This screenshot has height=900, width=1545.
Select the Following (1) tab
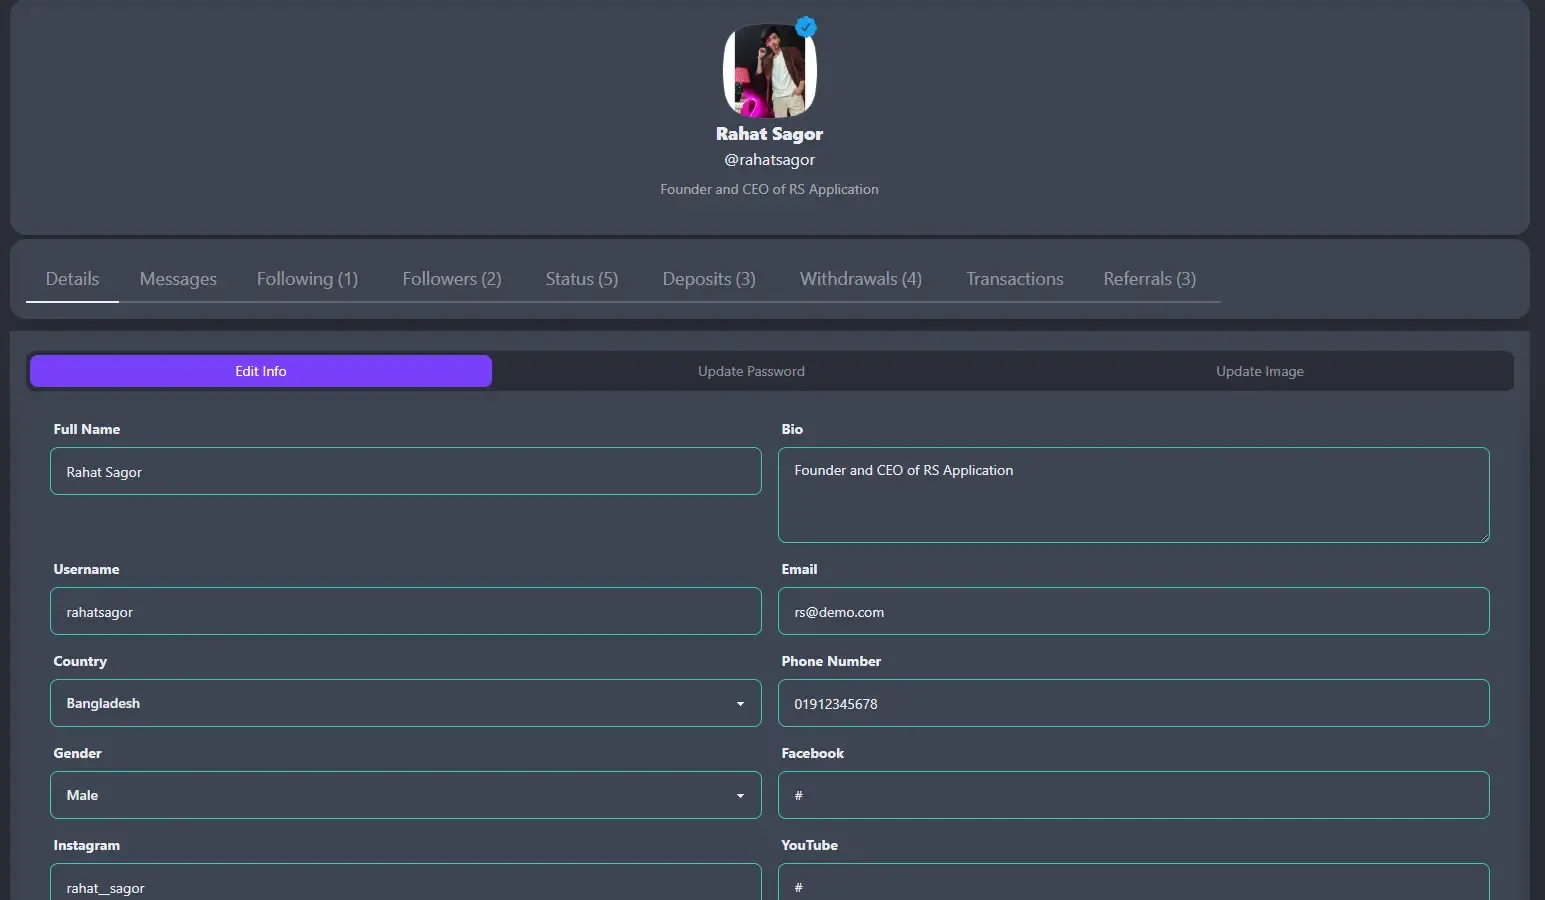tap(307, 279)
